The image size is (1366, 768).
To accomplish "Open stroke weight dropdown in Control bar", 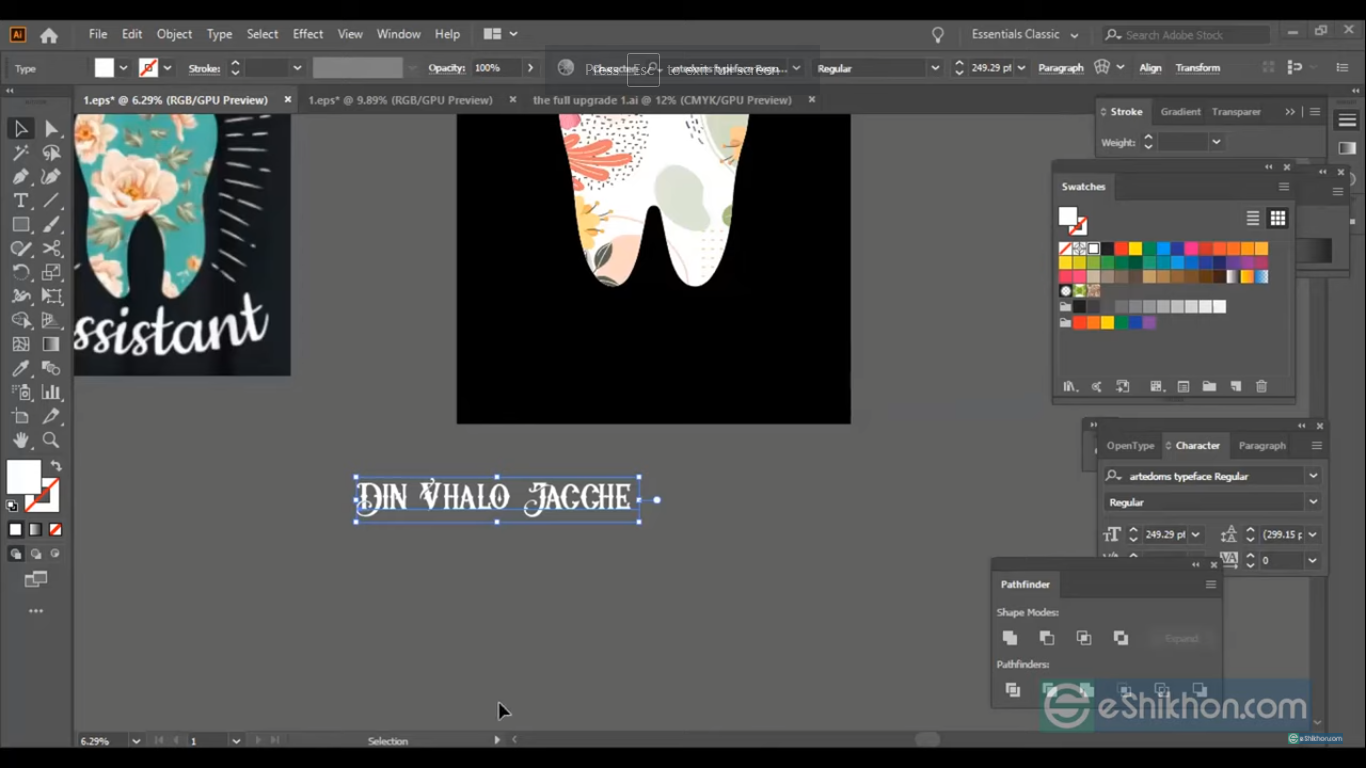I will tap(297, 68).
